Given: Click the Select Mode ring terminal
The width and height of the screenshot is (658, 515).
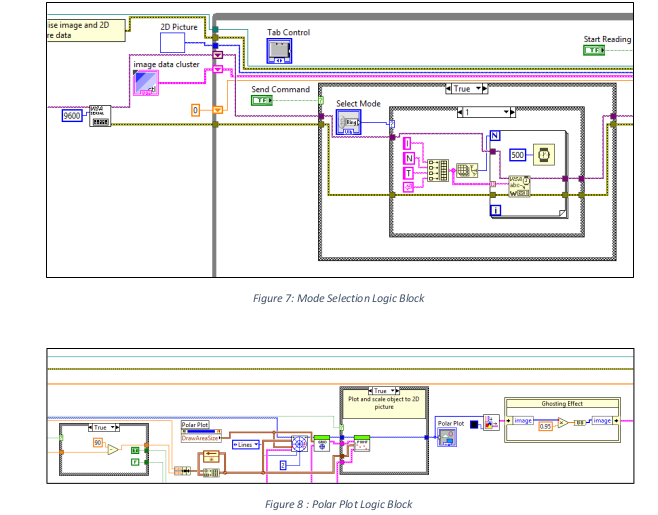Looking at the screenshot, I should 349,122.
